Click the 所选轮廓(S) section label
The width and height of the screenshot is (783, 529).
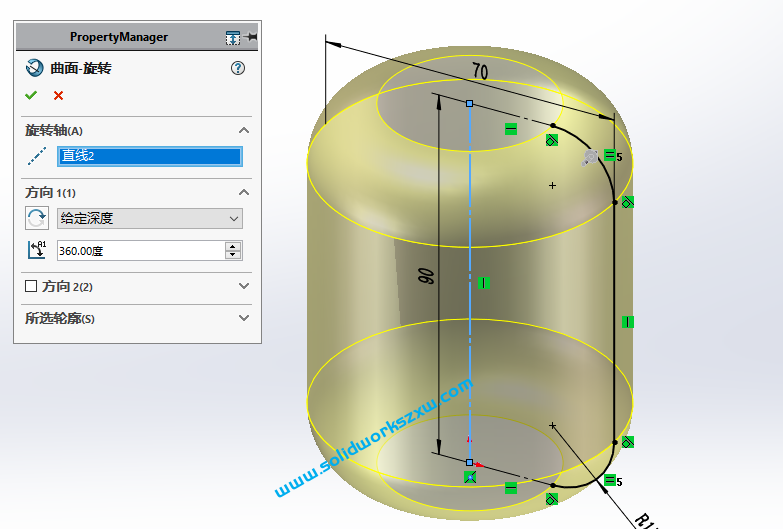(x=60, y=318)
